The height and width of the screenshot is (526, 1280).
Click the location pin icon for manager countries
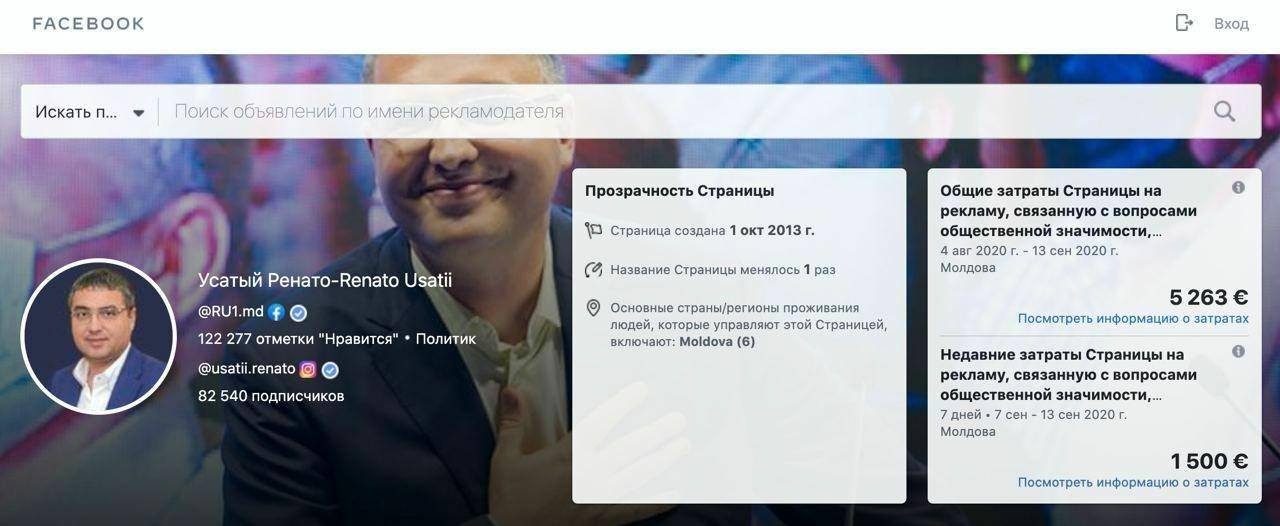point(594,308)
